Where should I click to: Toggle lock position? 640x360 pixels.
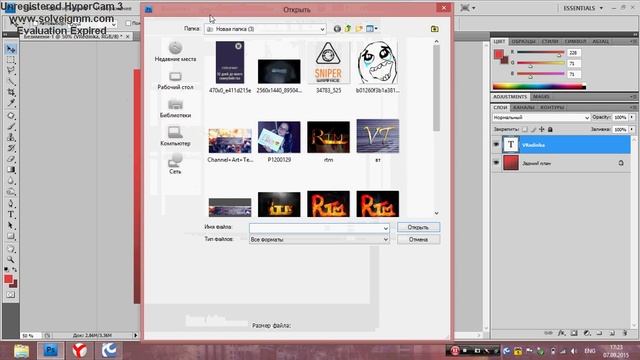(542, 129)
